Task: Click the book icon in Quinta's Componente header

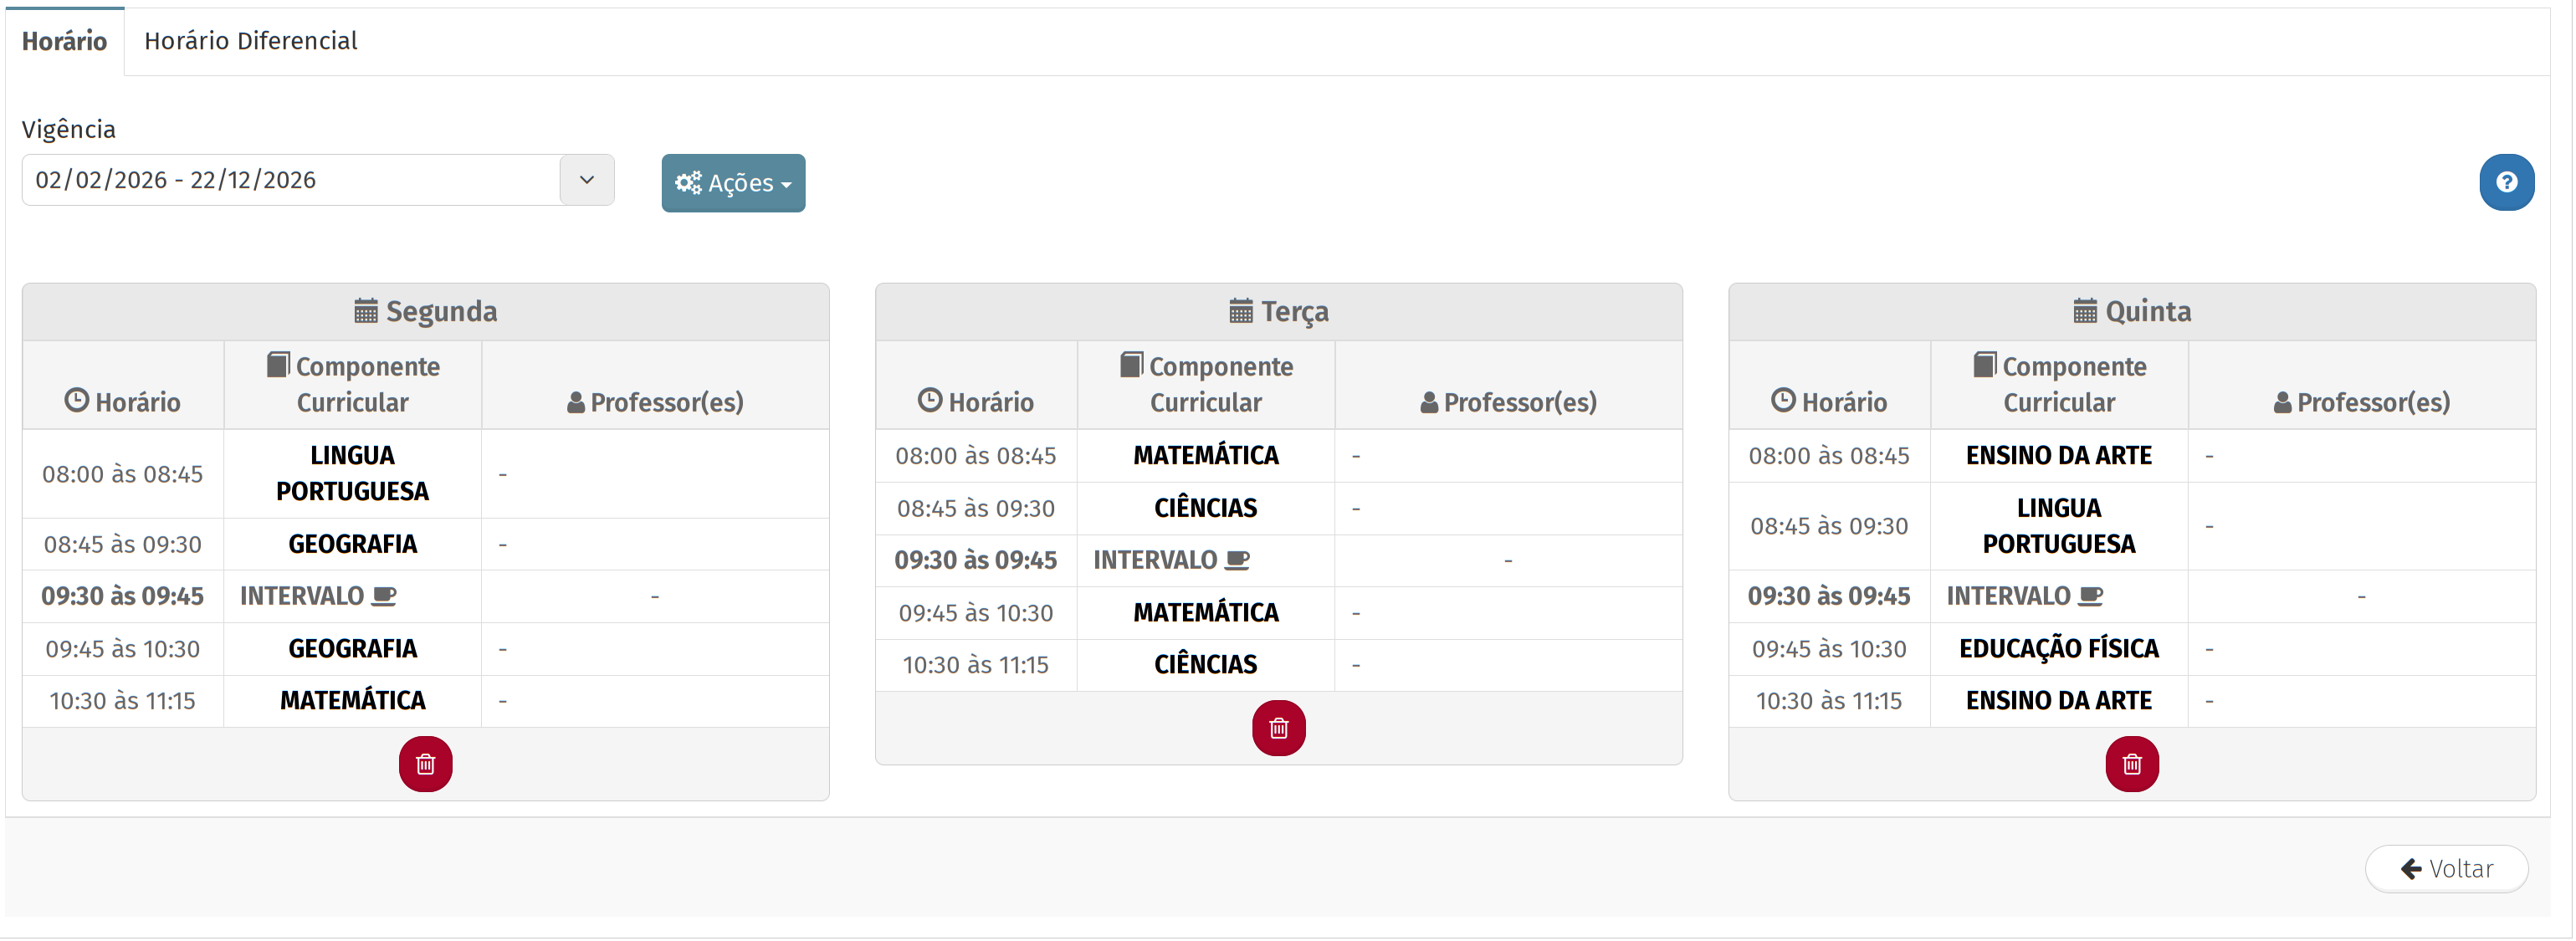Action: point(1984,365)
